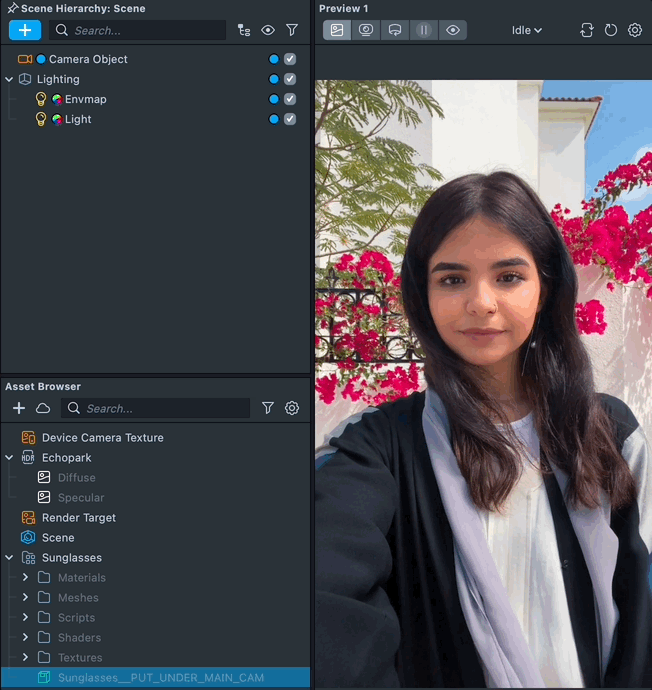Screen dimensions: 652x690
Task: Click the Preview reset circular arrow icon
Action: [611, 30]
